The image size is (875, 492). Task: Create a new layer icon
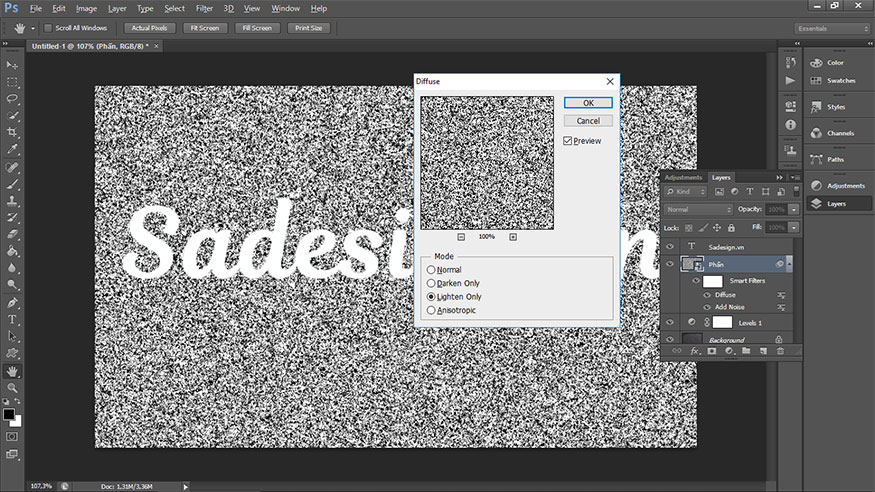(763, 351)
